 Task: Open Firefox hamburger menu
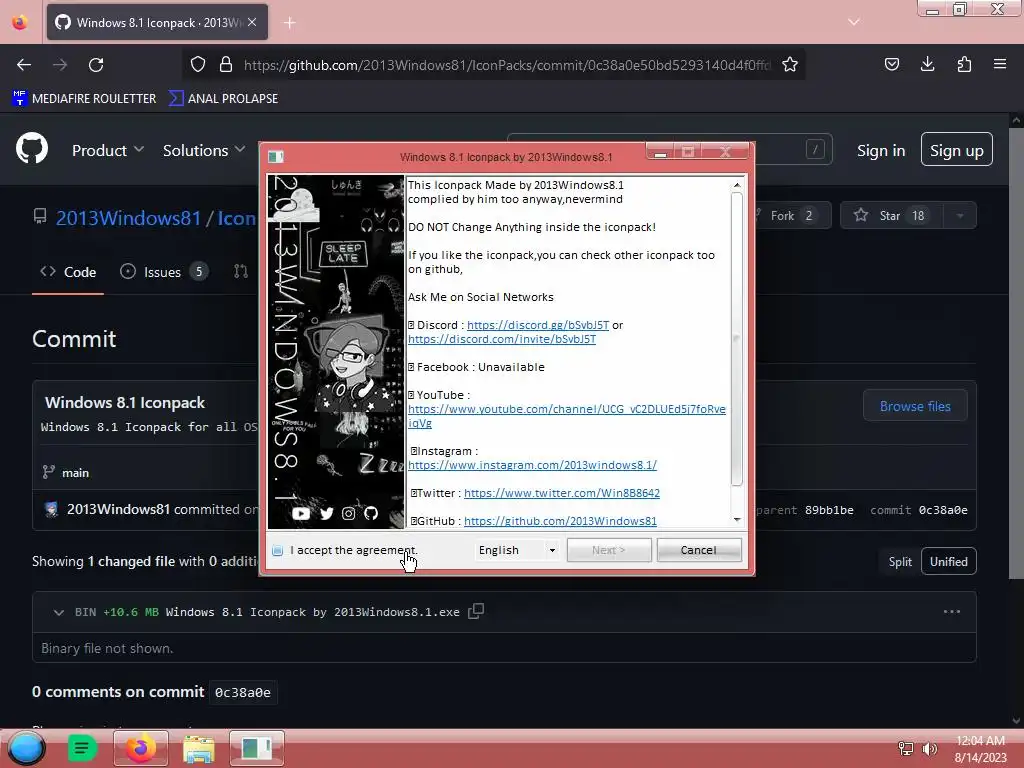click(1000, 64)
